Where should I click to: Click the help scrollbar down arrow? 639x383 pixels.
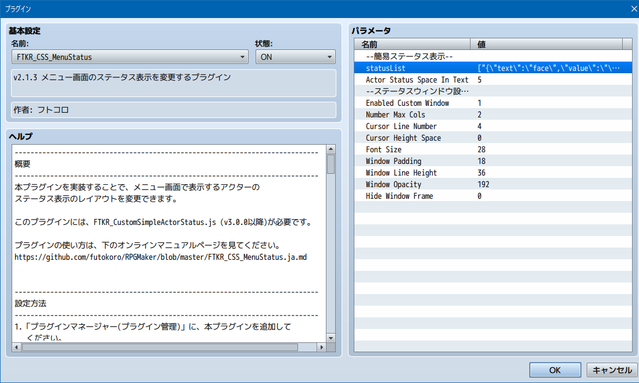(331, 338)
